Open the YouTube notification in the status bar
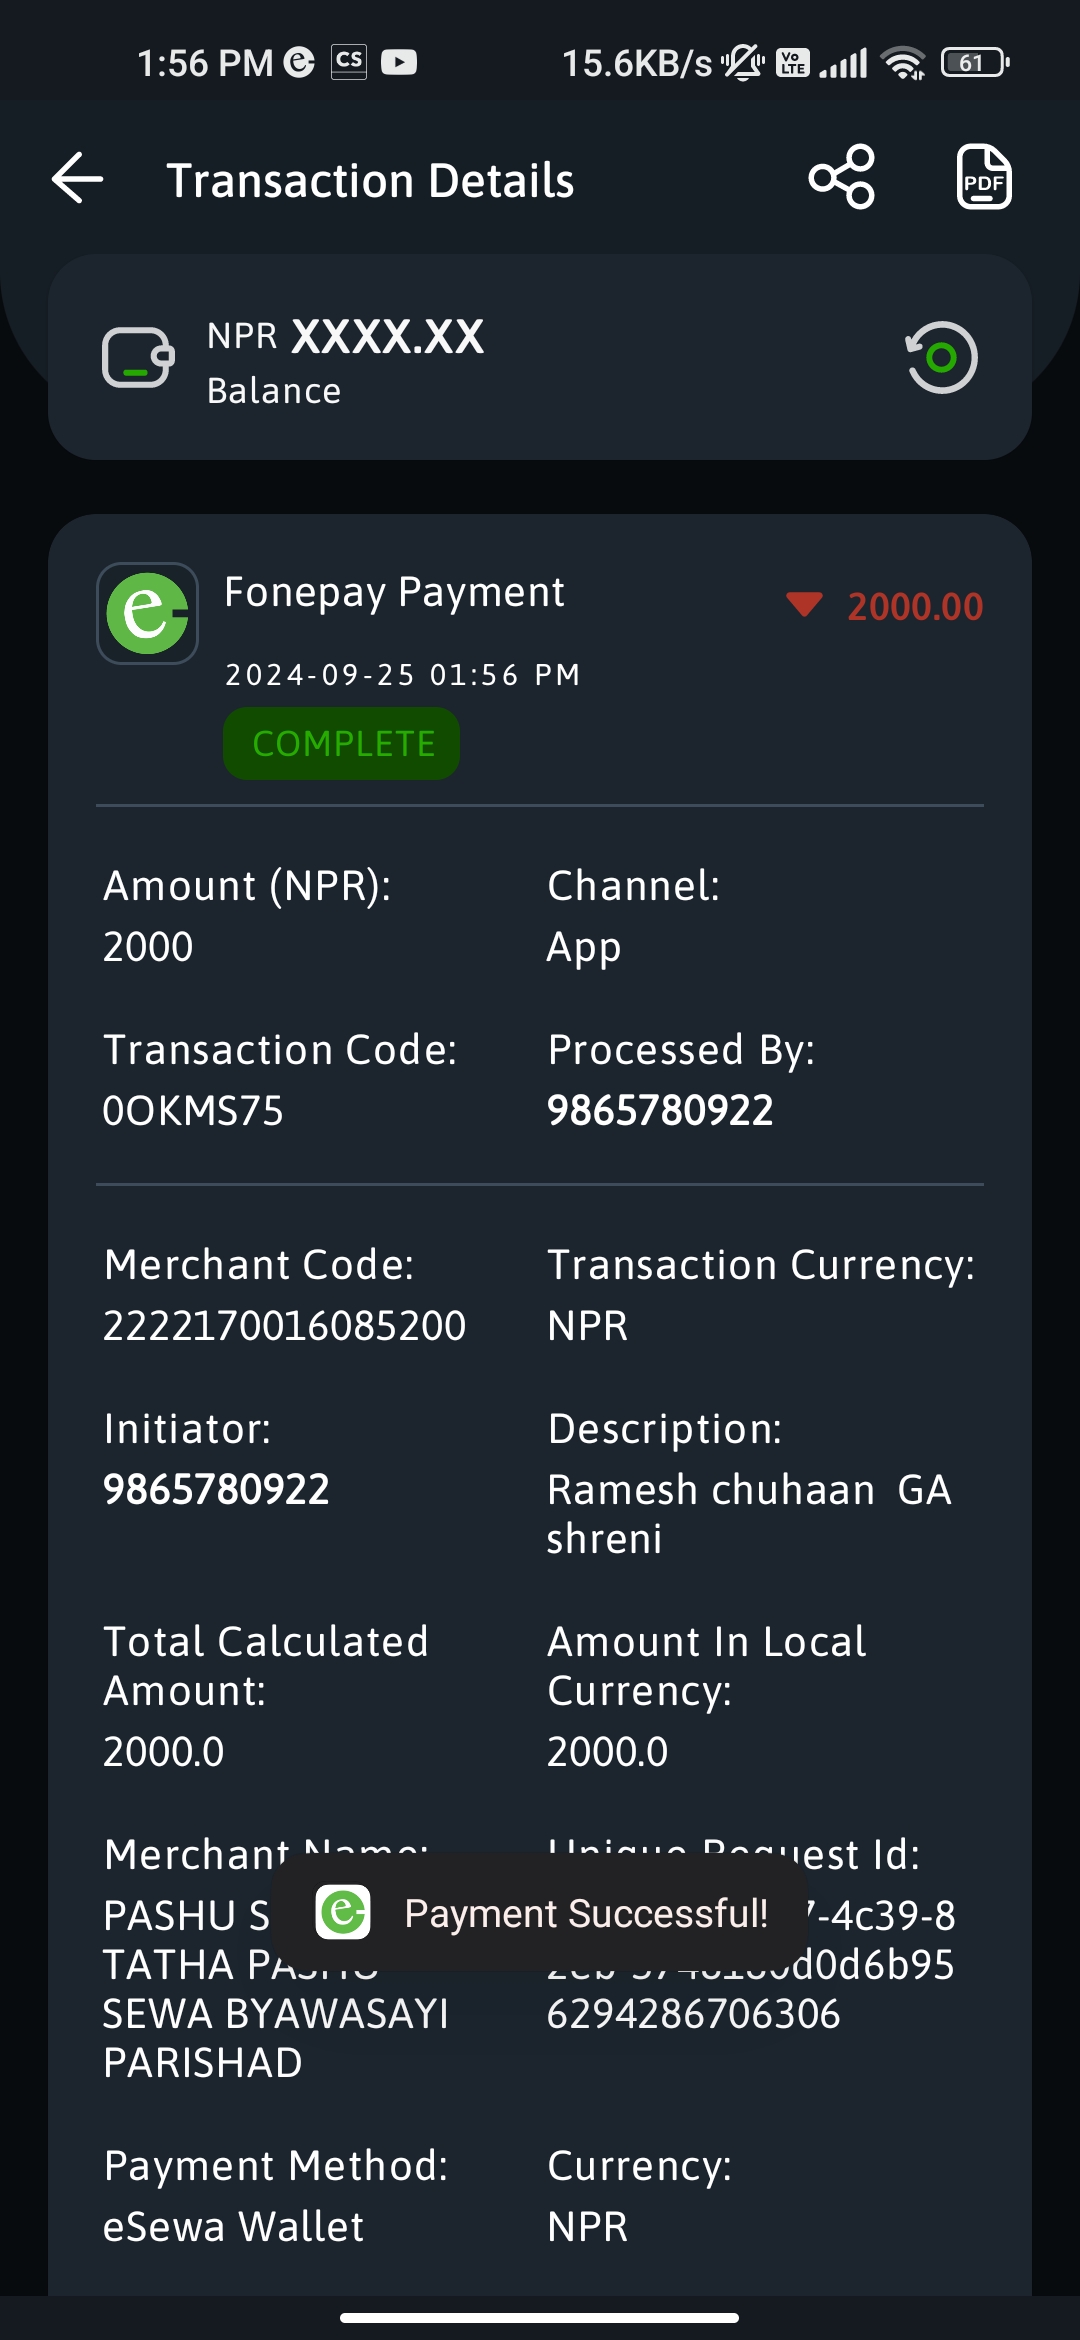Viewport: 1080px width, 2340px height. tap(399, 63)
